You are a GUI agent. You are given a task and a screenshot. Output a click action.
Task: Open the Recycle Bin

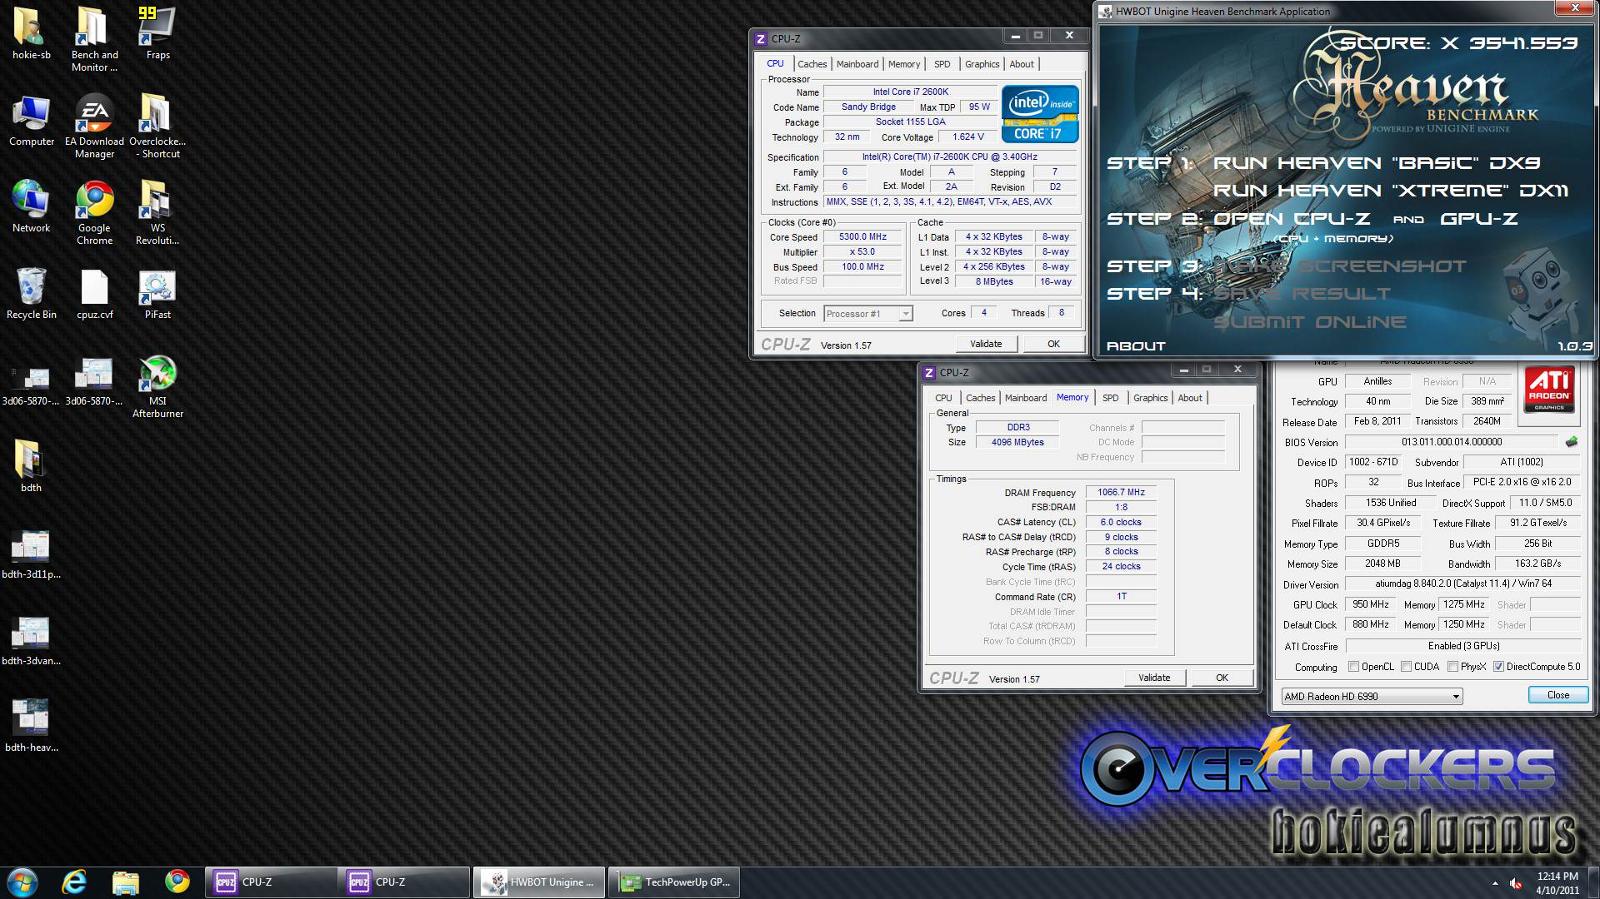click(31, 293)
